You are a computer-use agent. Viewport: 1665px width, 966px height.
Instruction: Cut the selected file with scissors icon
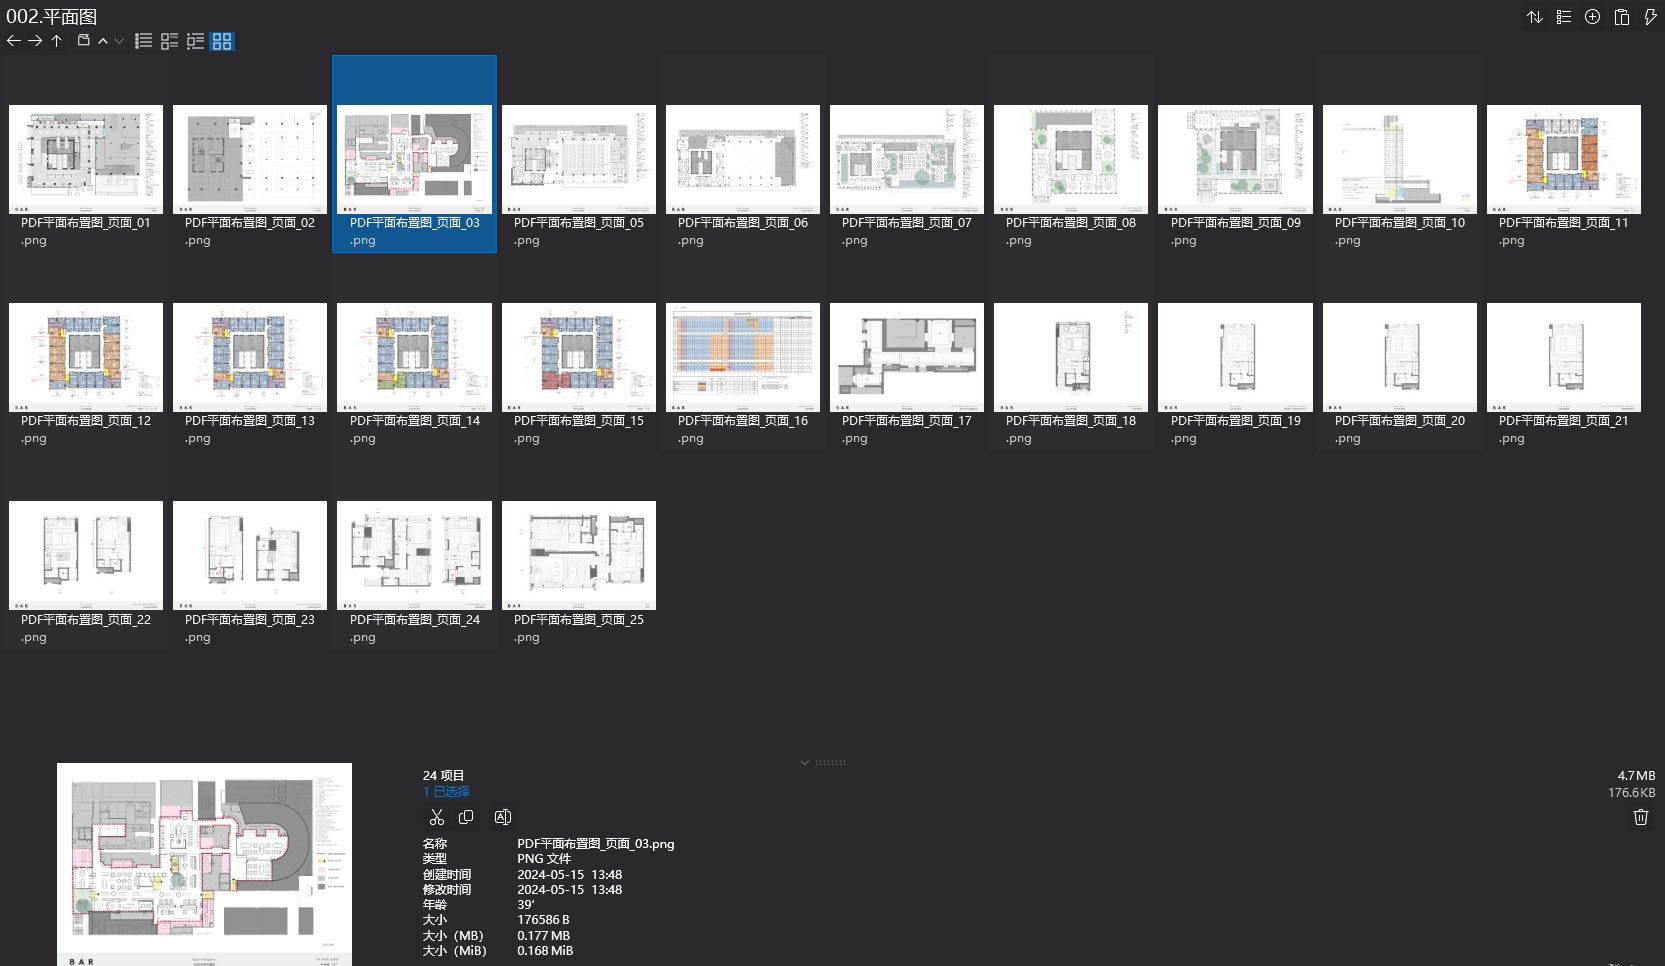[436, 817]
